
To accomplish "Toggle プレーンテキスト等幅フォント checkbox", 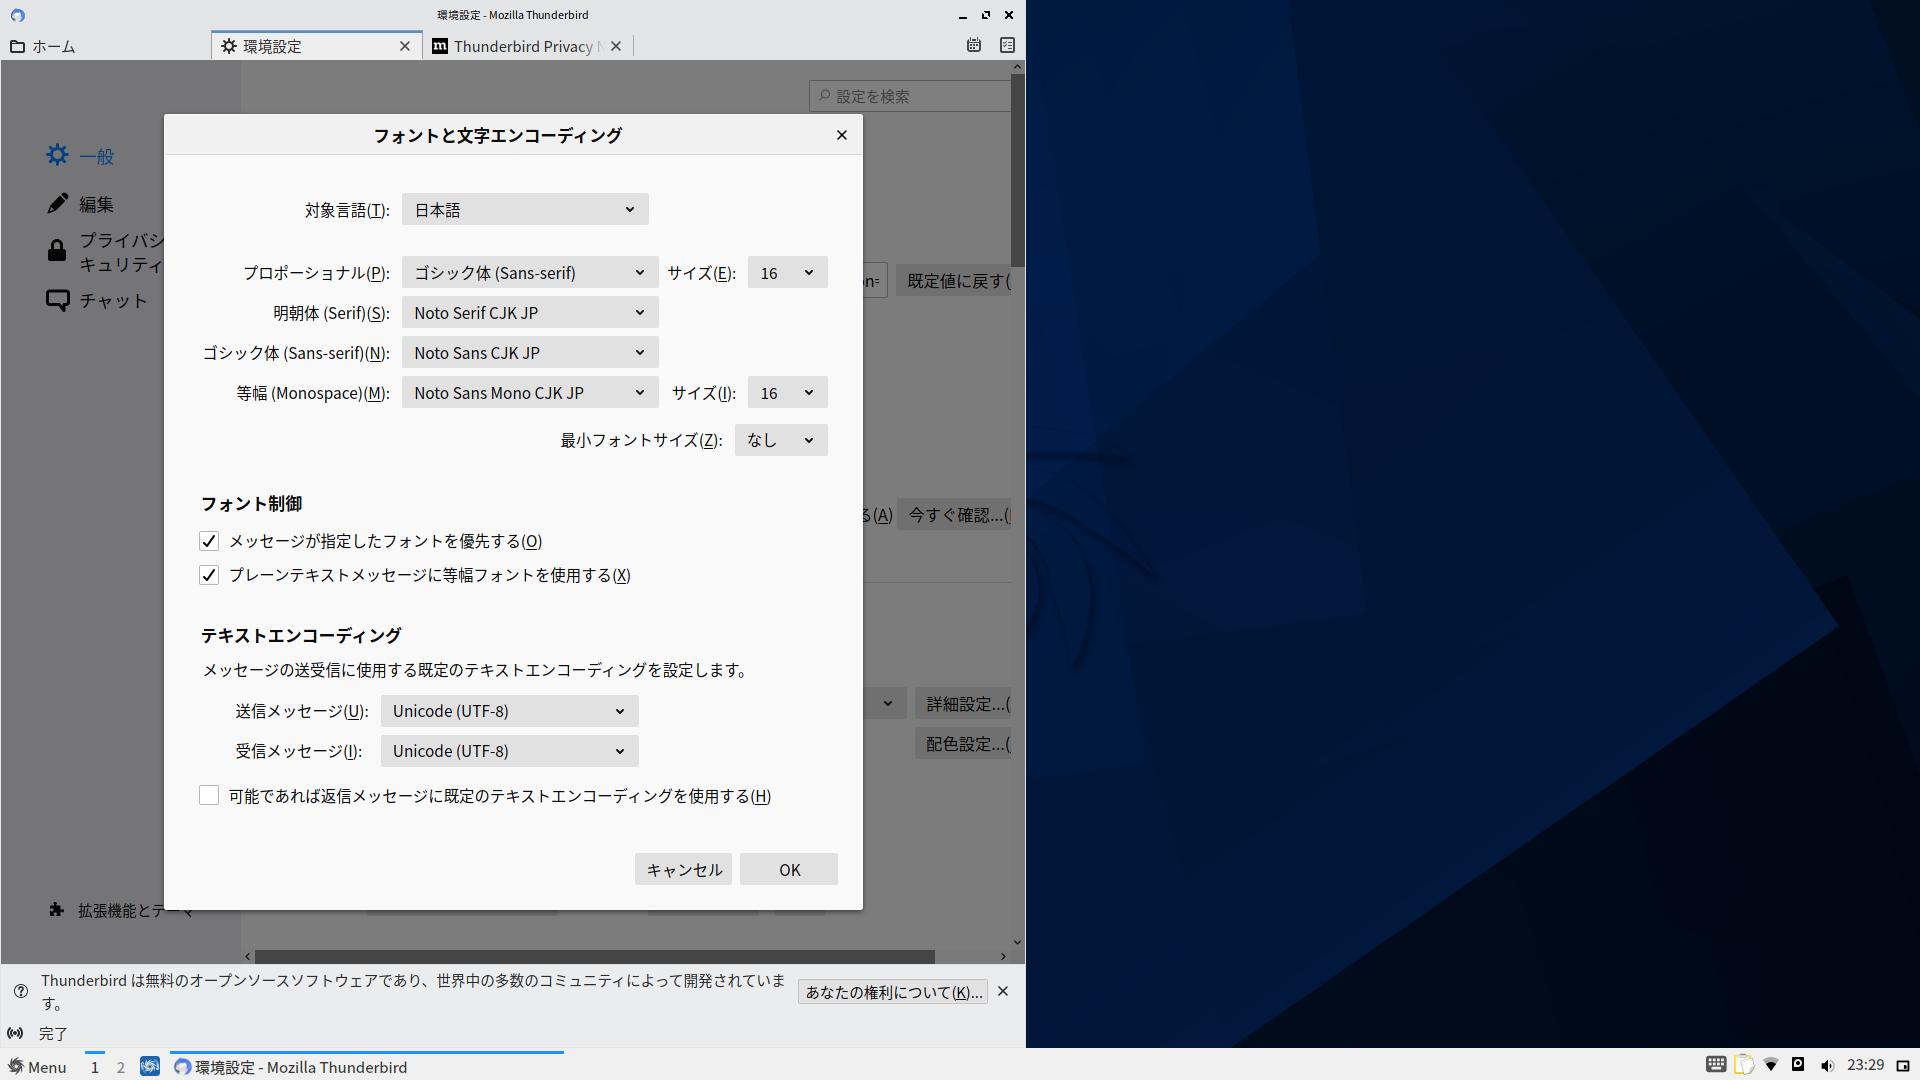I will click(x=209, y=575).
